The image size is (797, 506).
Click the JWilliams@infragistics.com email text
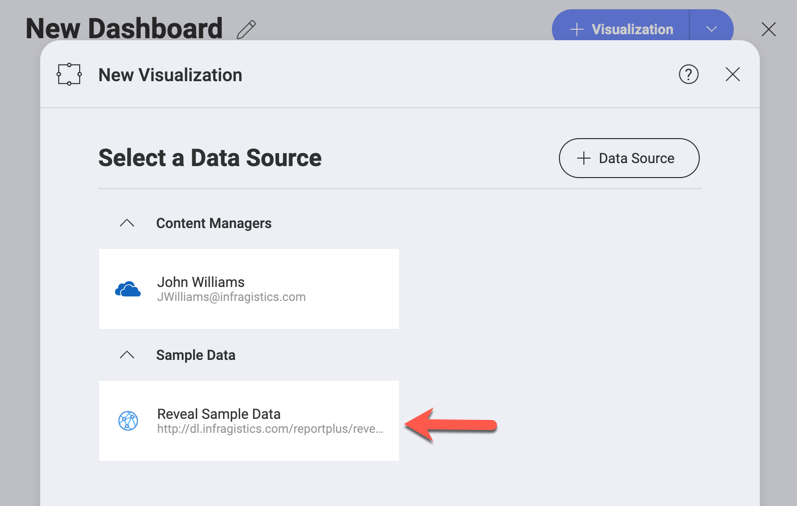tap(231, 297)
